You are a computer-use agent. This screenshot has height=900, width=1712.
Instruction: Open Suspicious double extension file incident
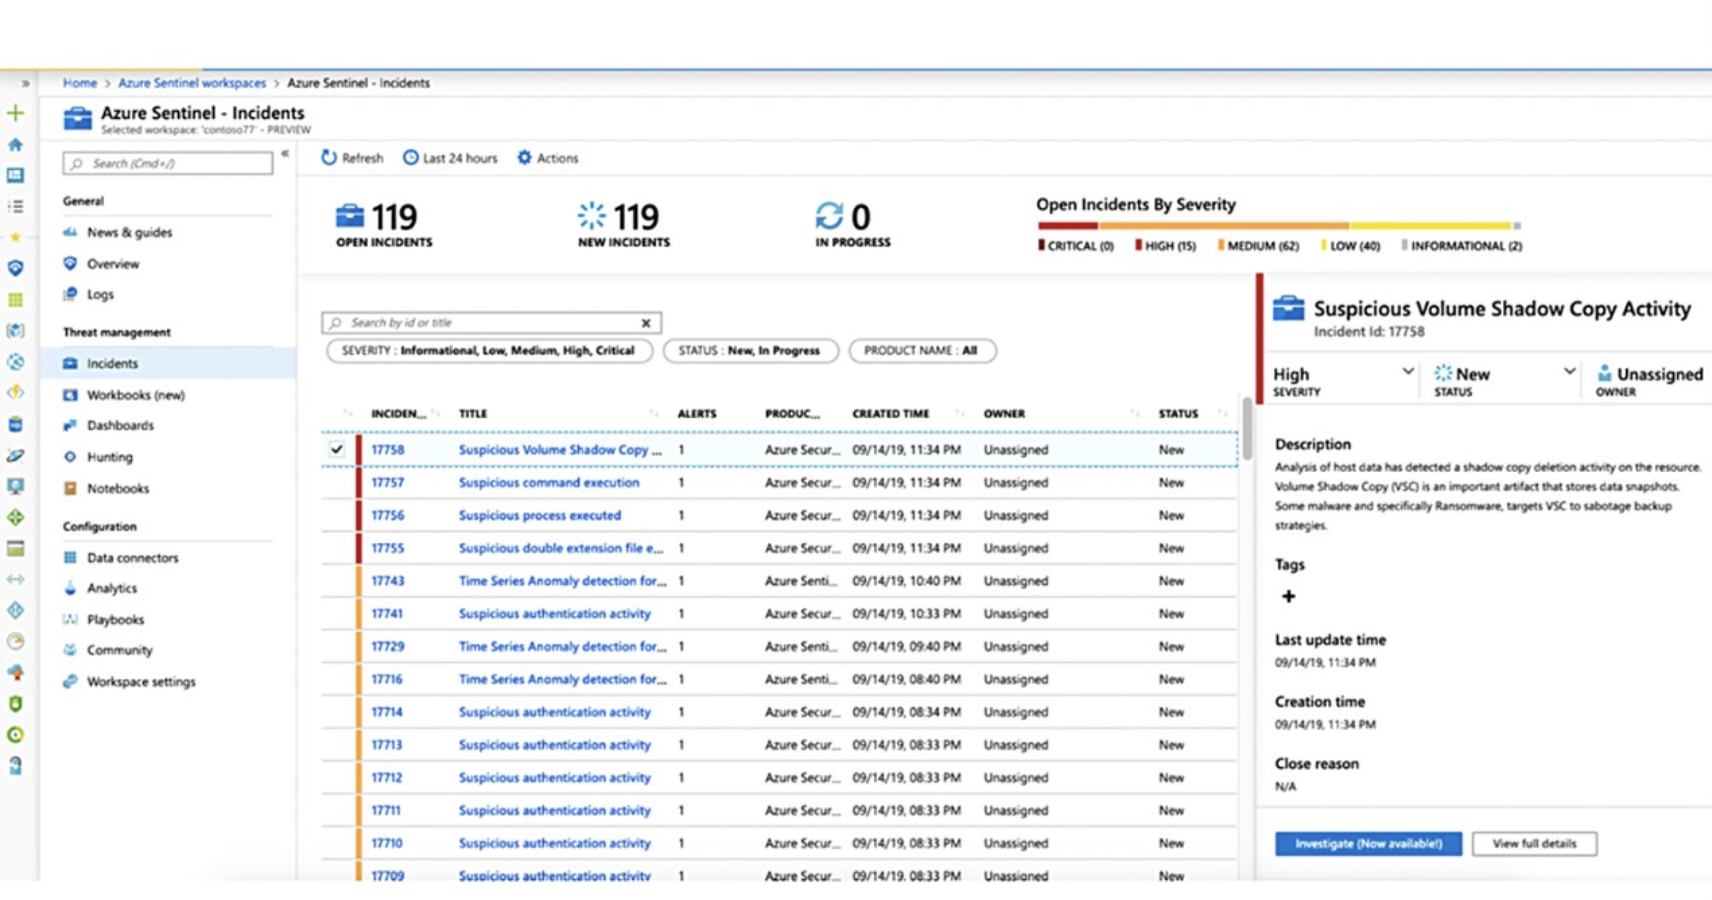tap(561, 548)
